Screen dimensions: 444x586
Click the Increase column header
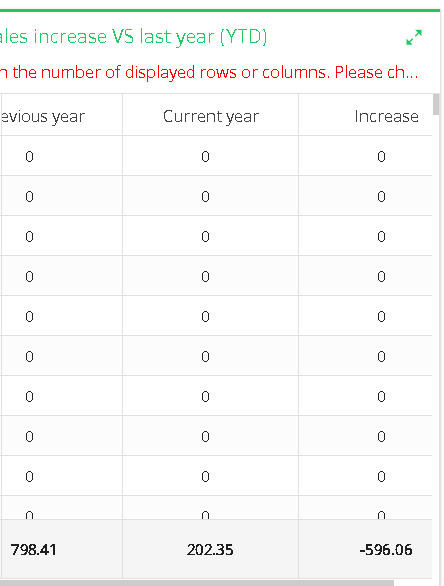386,116
